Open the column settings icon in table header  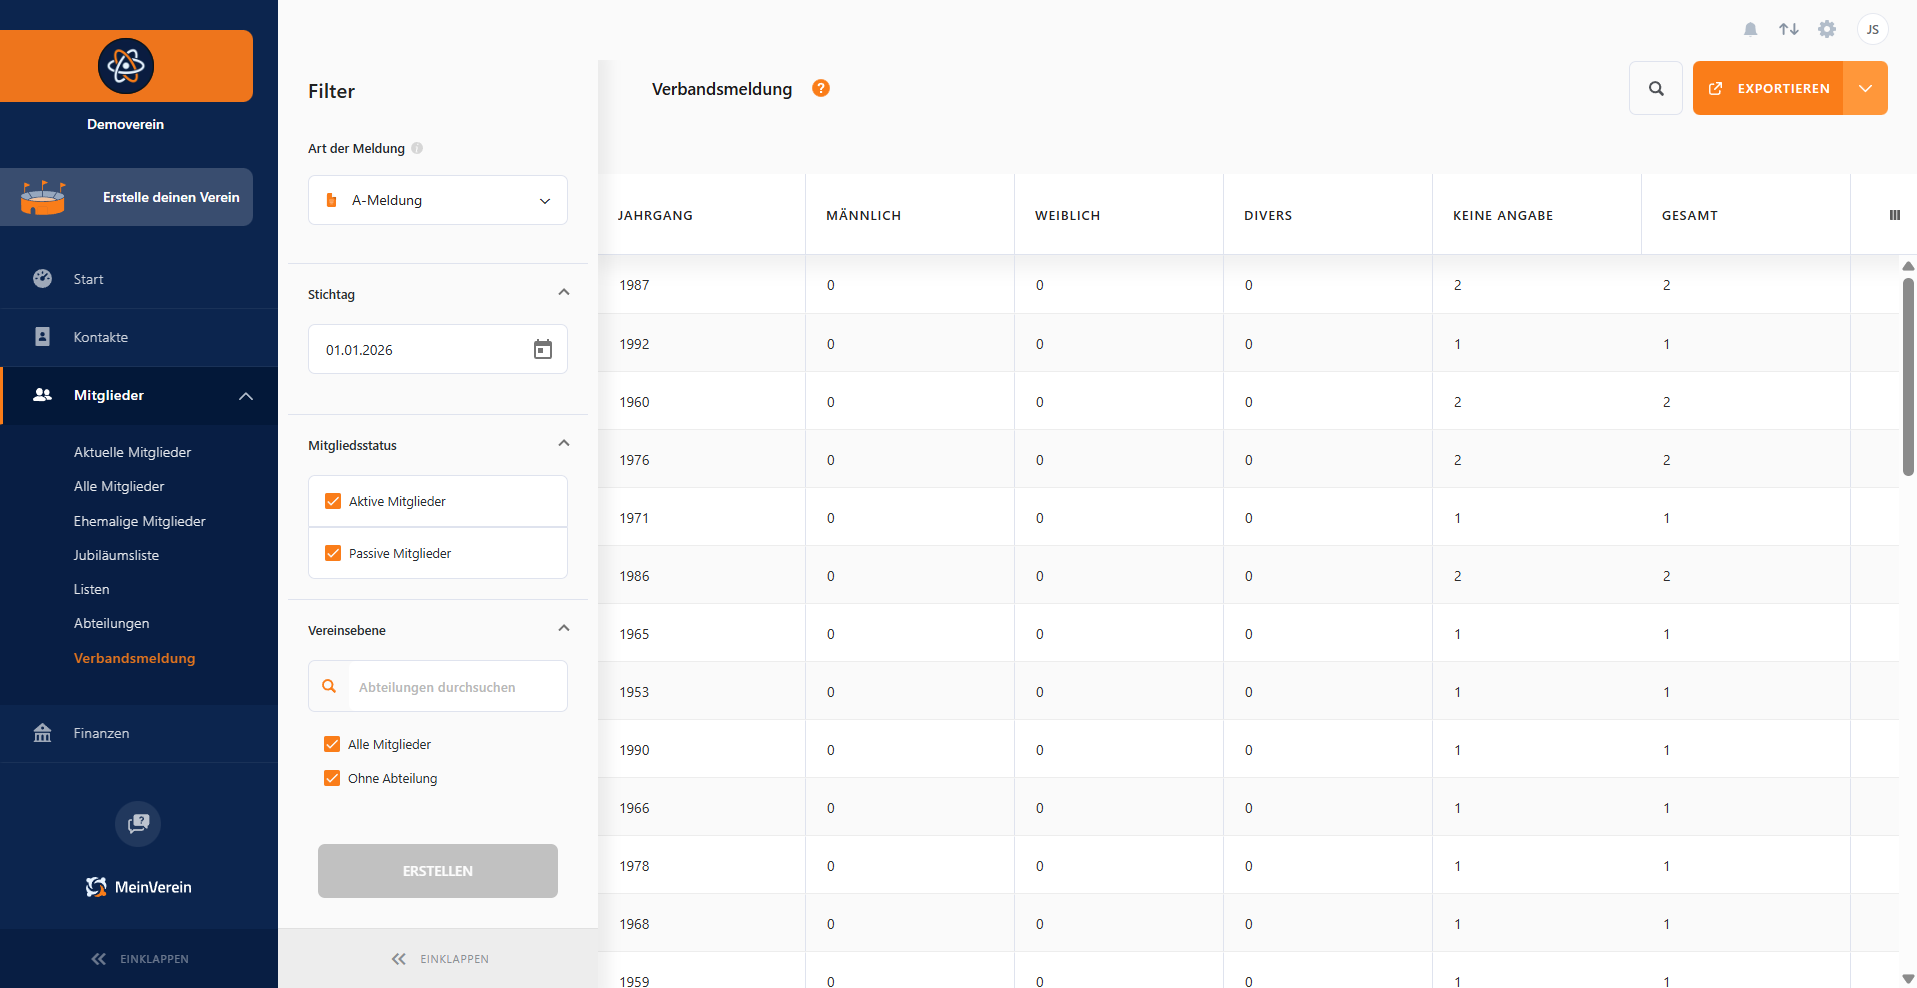coord(1894,215)
